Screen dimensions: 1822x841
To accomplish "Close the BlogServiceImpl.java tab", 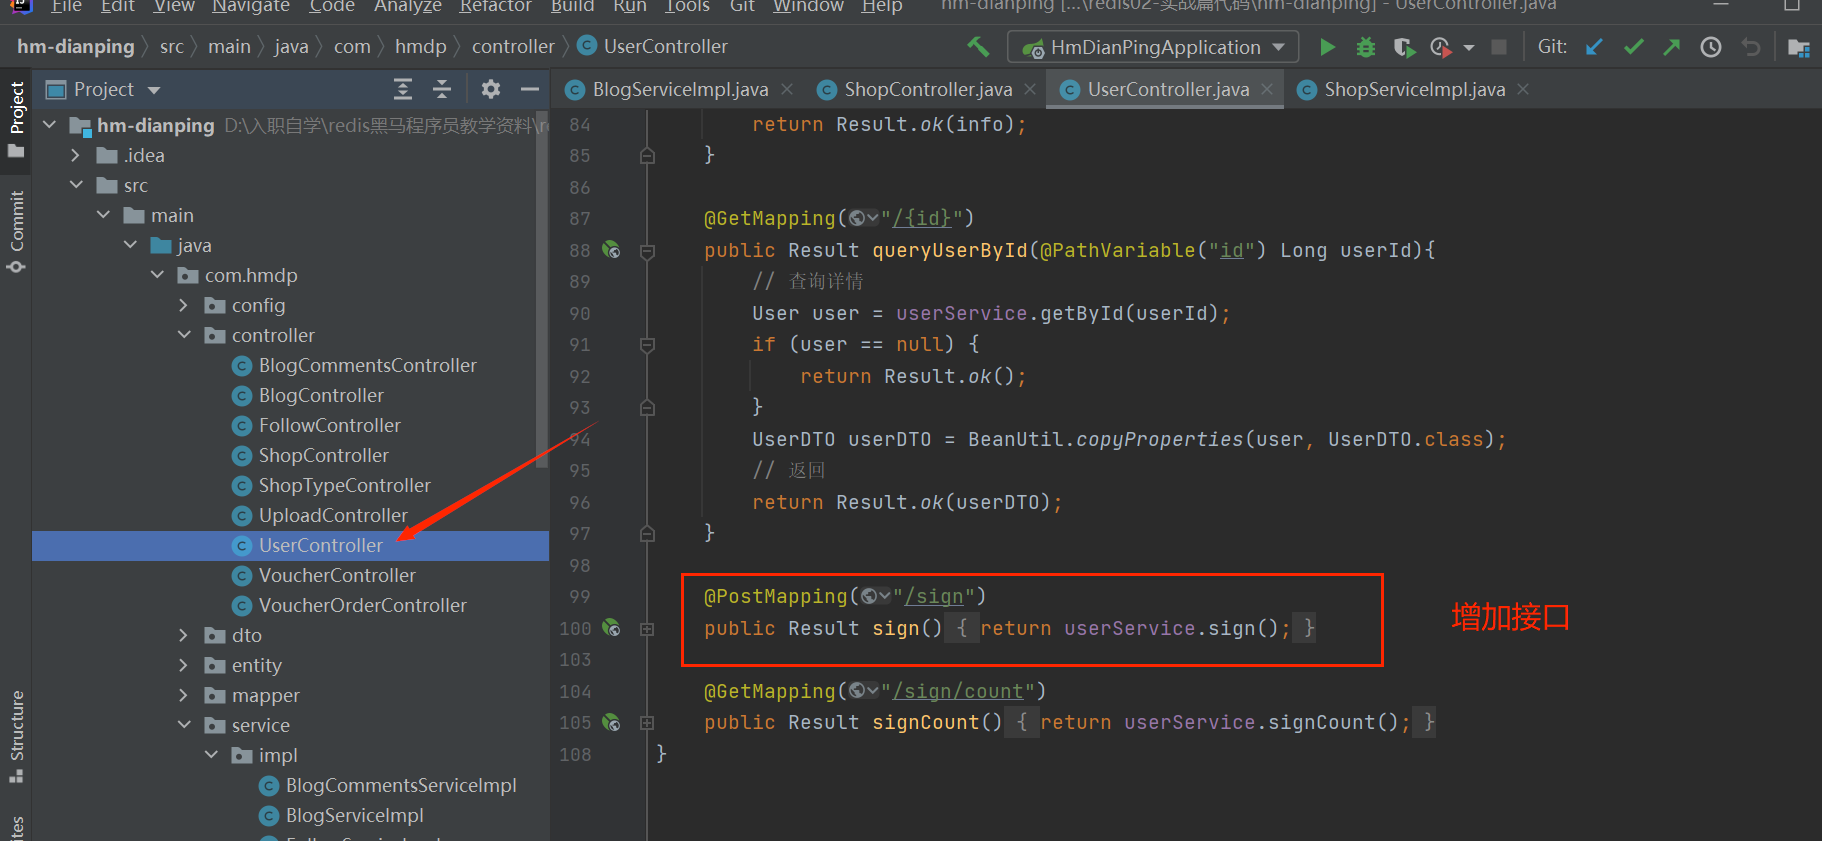I will point(787,89).
